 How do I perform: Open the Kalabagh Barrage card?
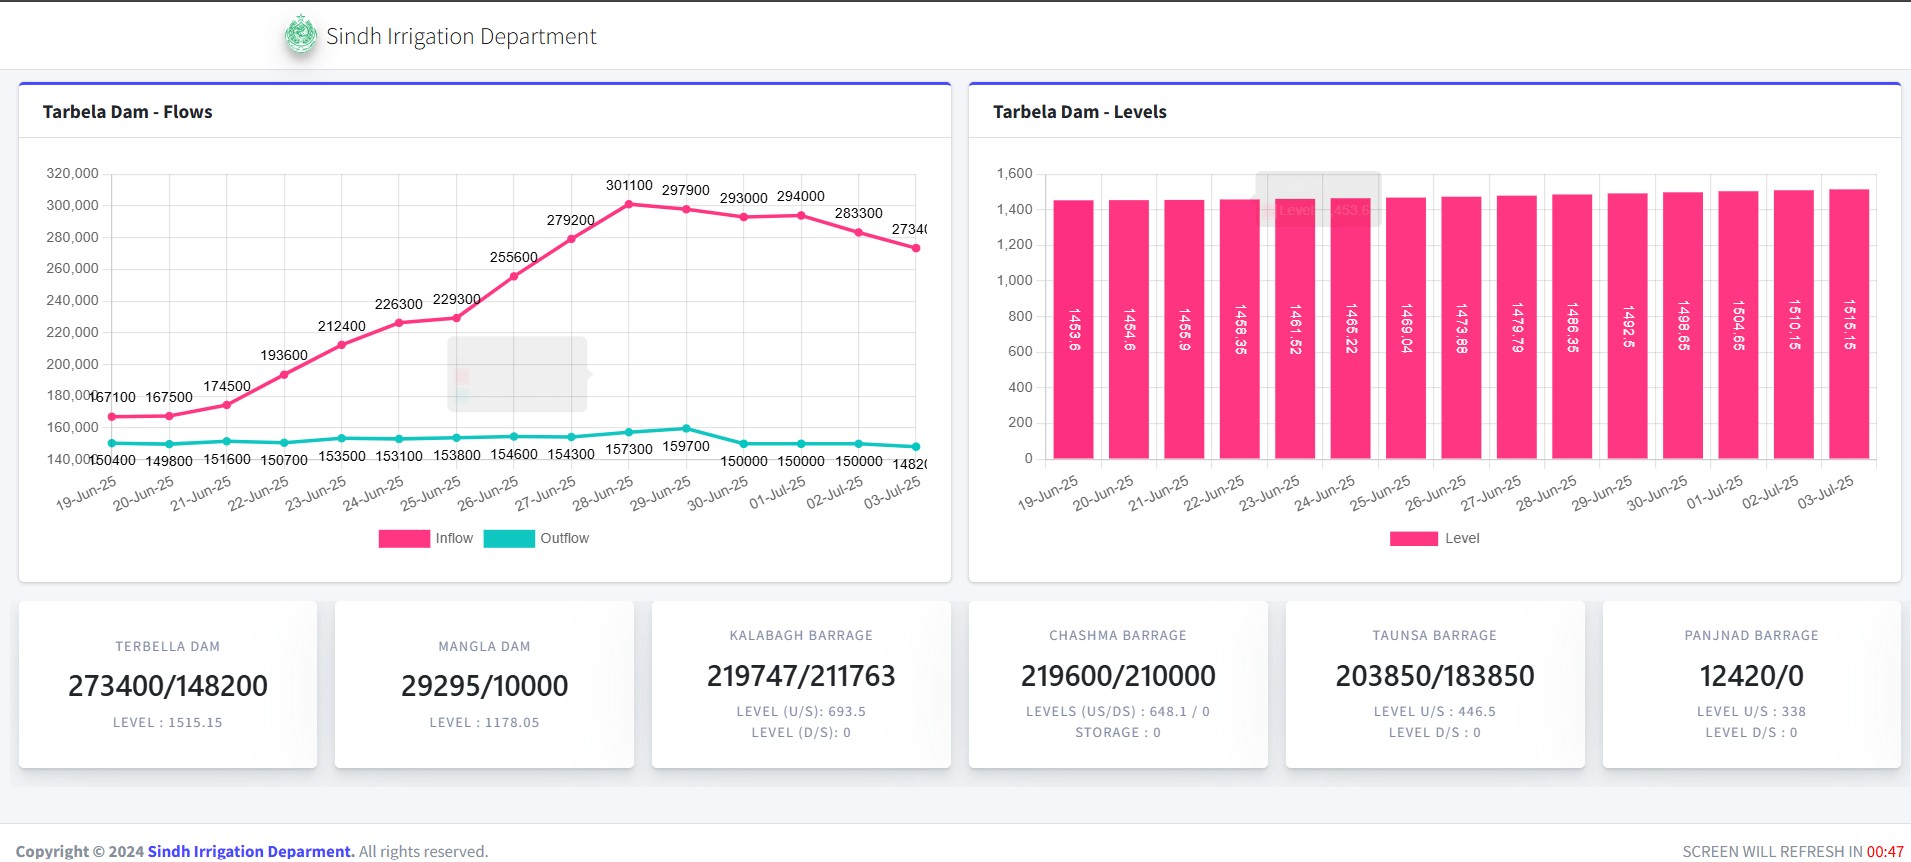[801, 685]
